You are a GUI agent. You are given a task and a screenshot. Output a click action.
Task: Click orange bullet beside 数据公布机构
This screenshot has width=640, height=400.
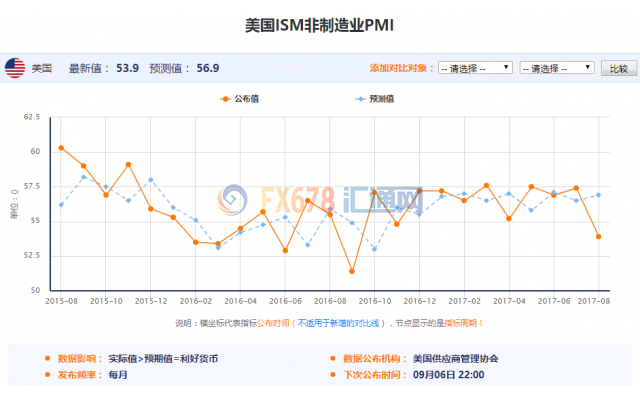[x=332, y=358]
